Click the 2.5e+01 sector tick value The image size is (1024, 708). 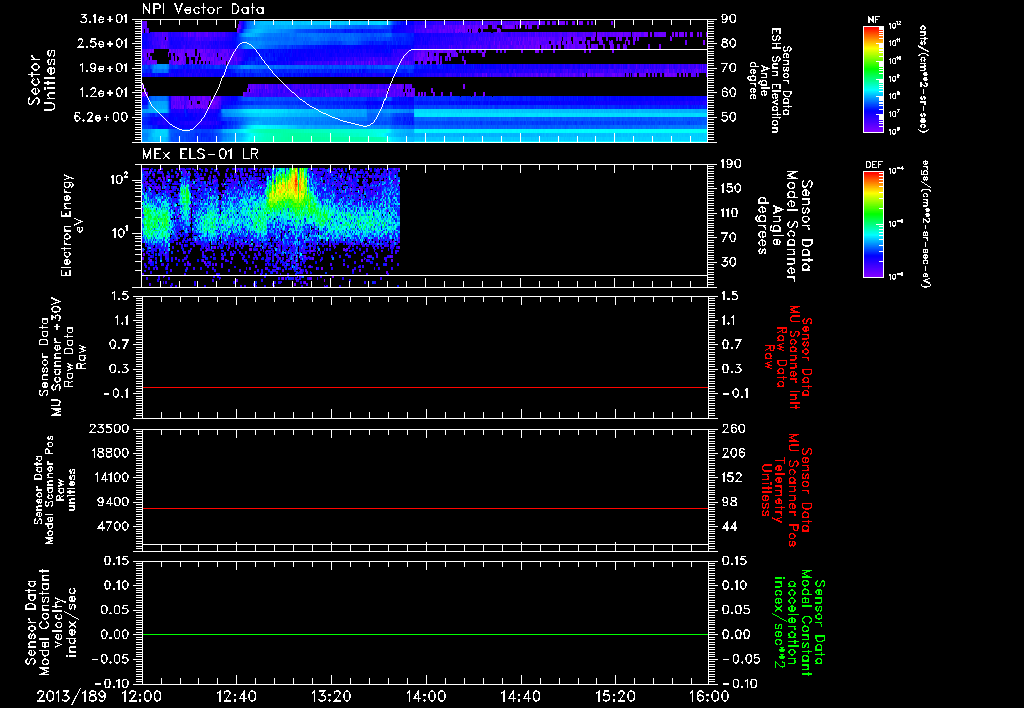pyautogui.click(x=103, y=43)
